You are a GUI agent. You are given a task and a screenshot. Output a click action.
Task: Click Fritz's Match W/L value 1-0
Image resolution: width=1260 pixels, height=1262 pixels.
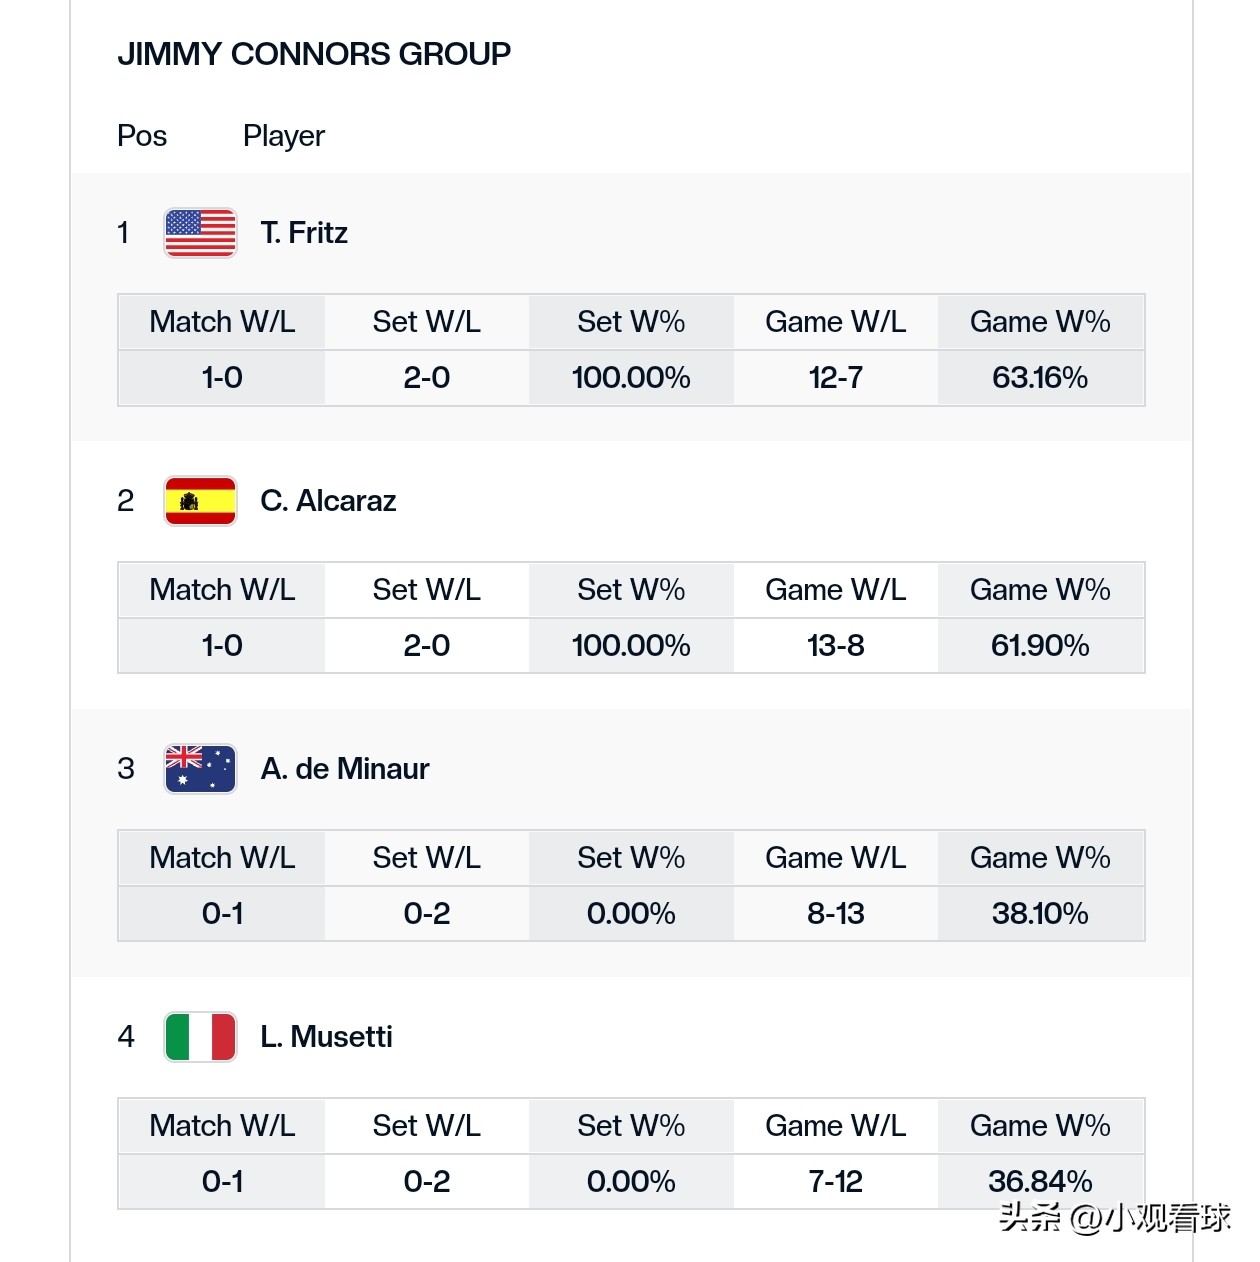(x=222, y=378)
